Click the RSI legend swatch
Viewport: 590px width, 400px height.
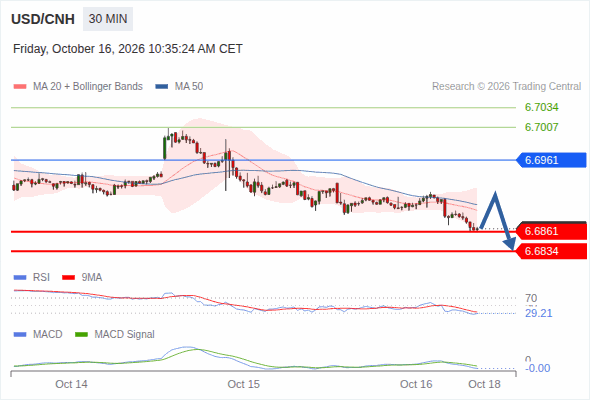tap(20, 278)
